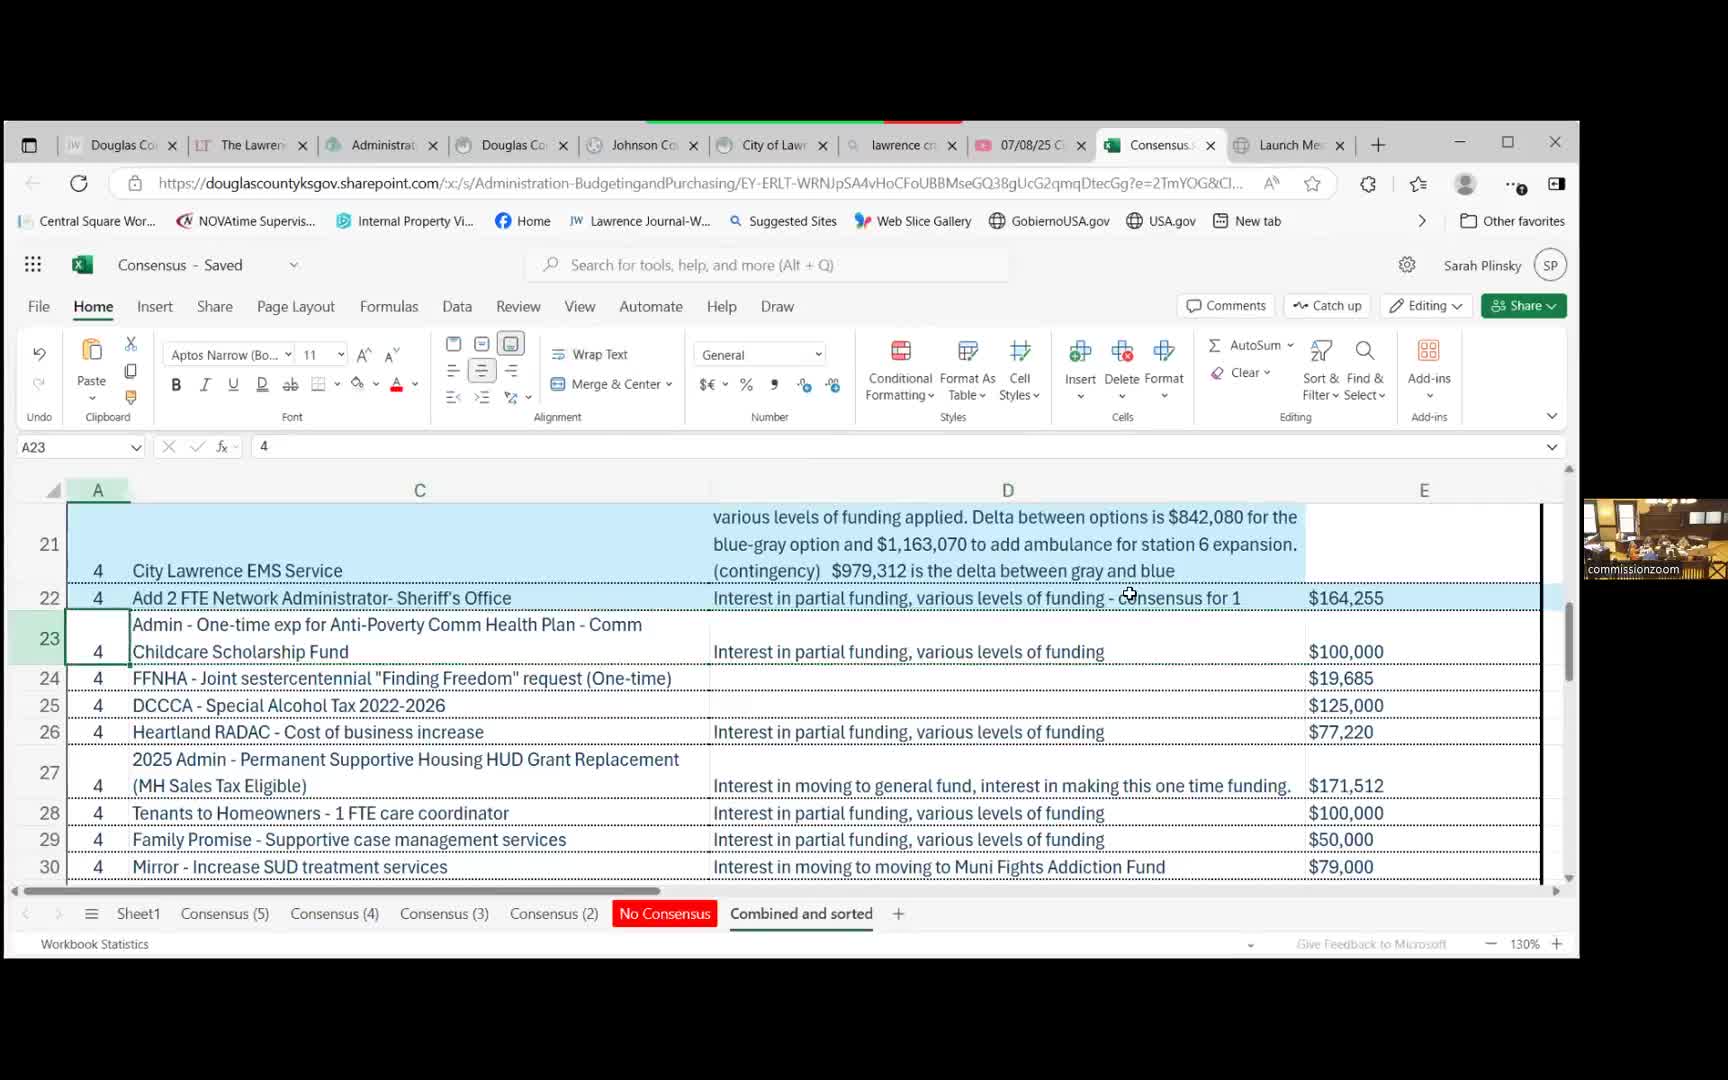Click the Conditional Formatting icon
The width and height of the screenshot is (1728, 1080).
[900, 352]
